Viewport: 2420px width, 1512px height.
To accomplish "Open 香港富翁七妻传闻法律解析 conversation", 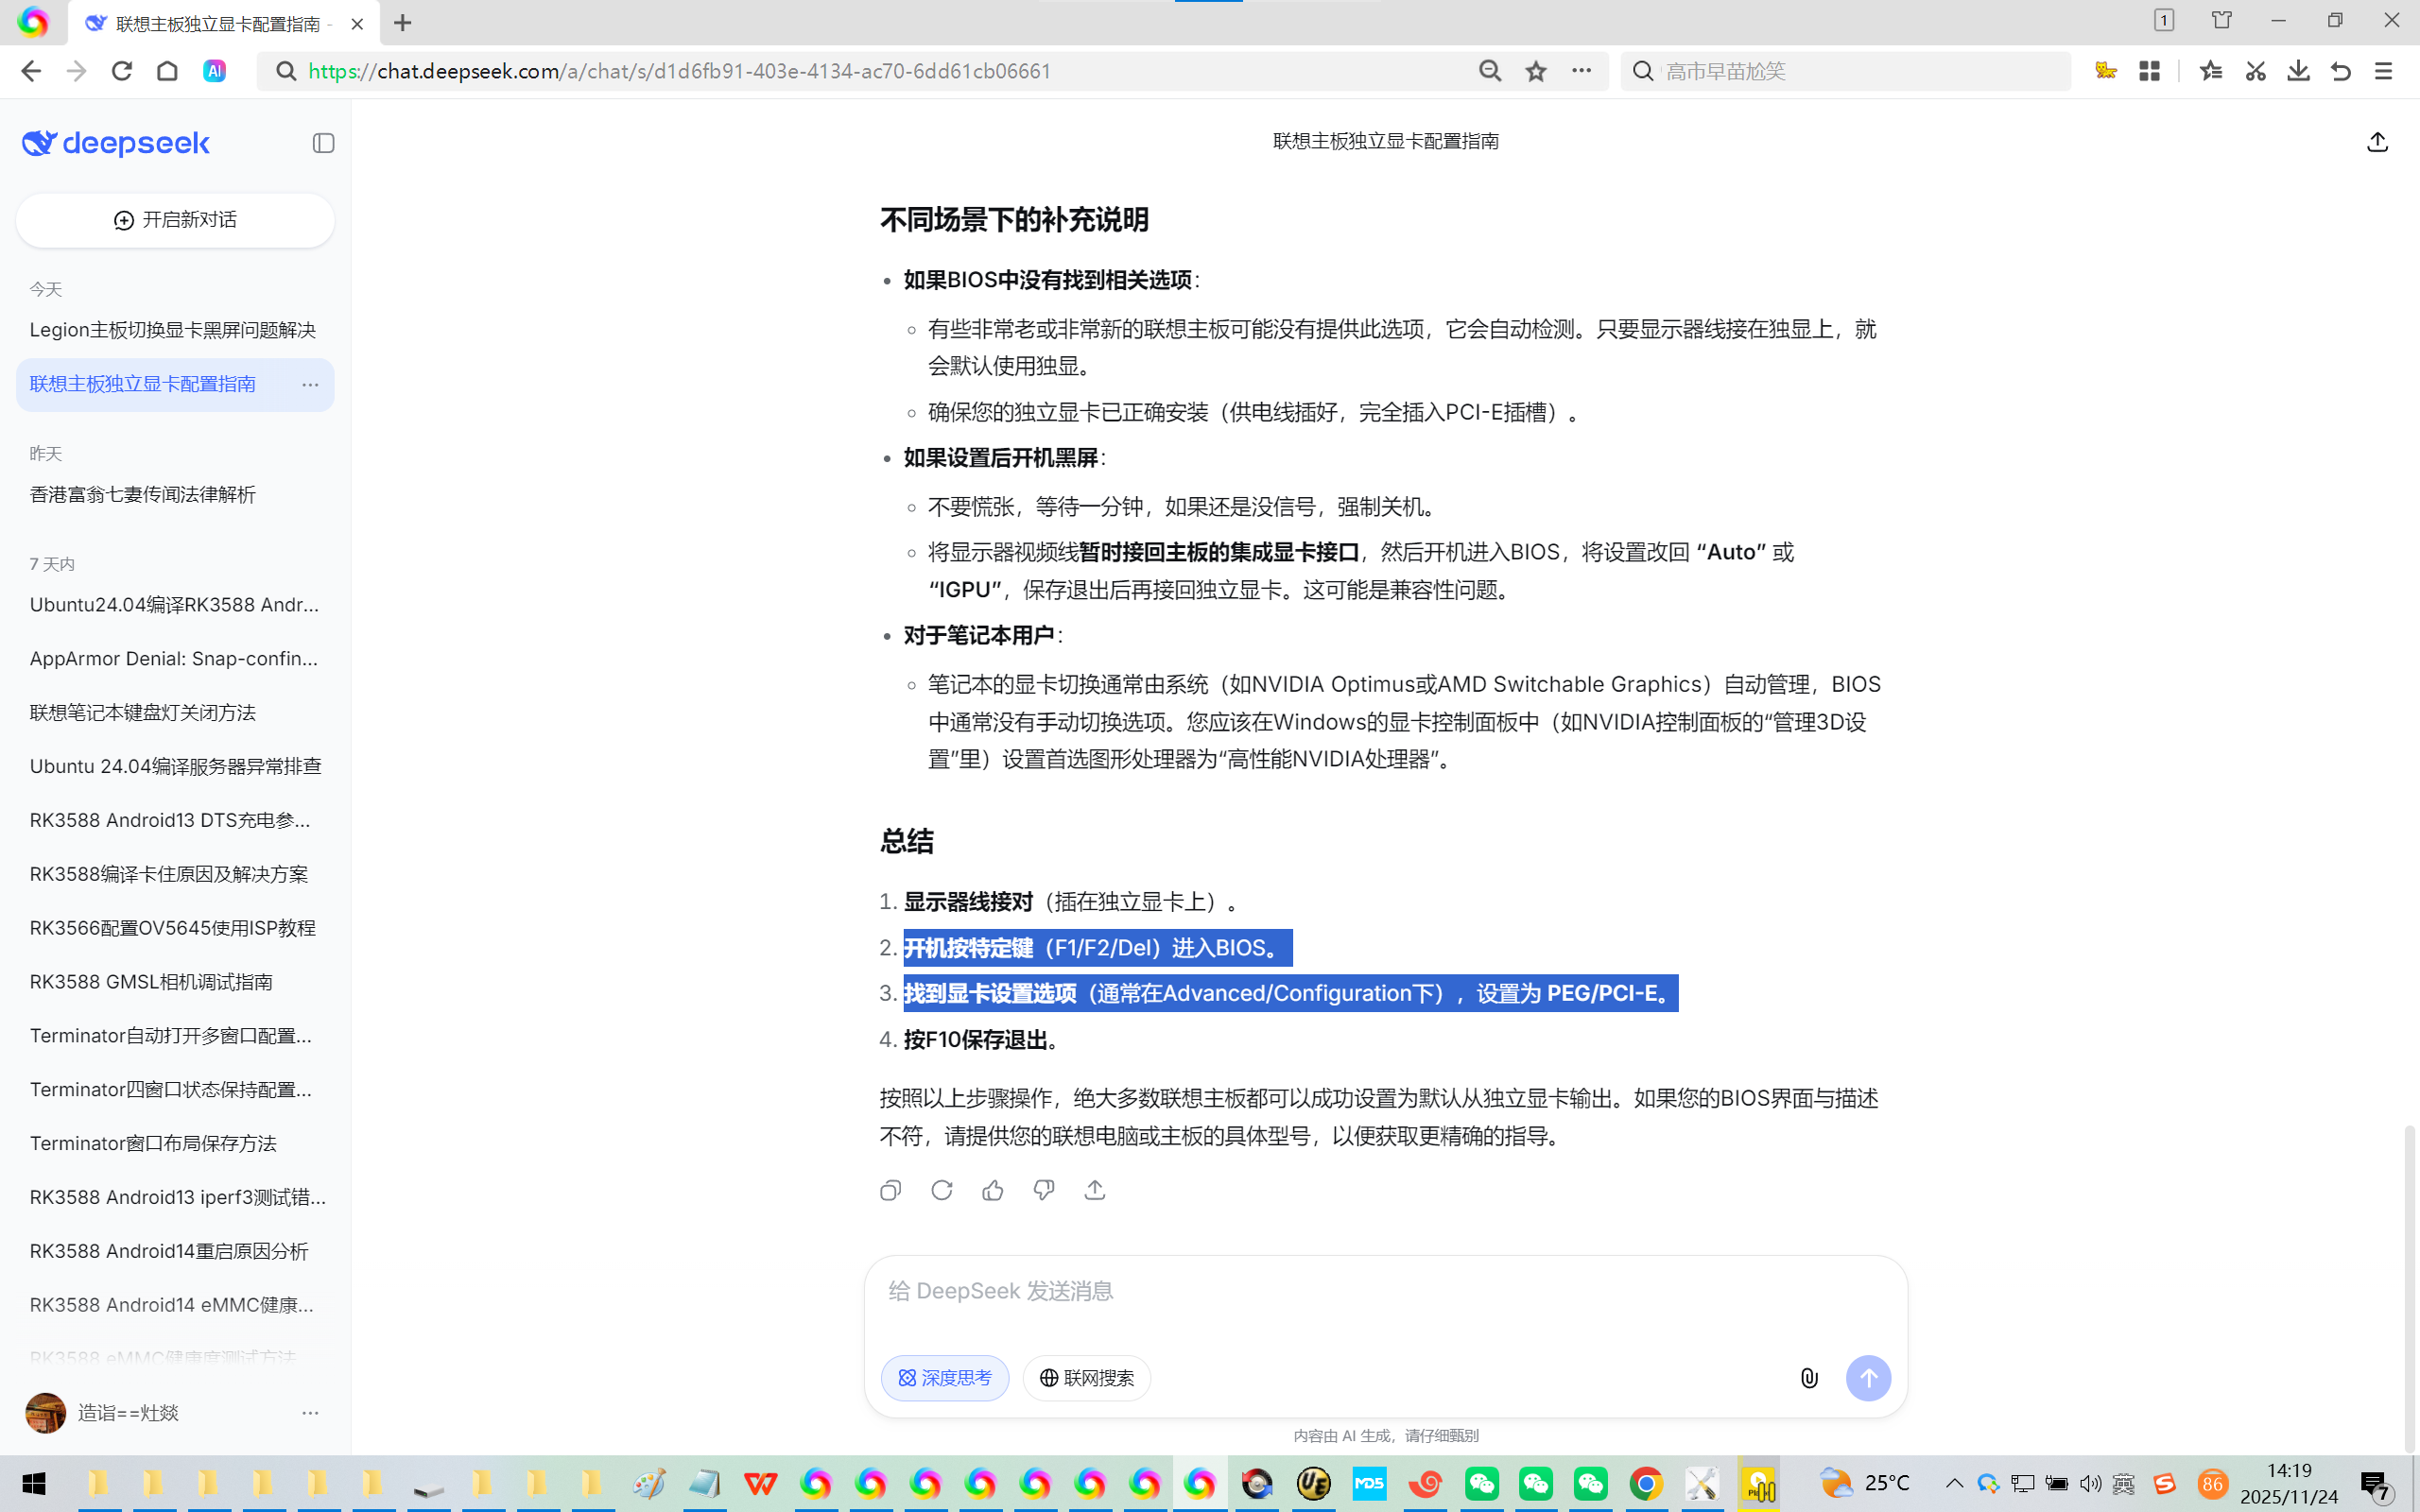I will pos(143,495).
